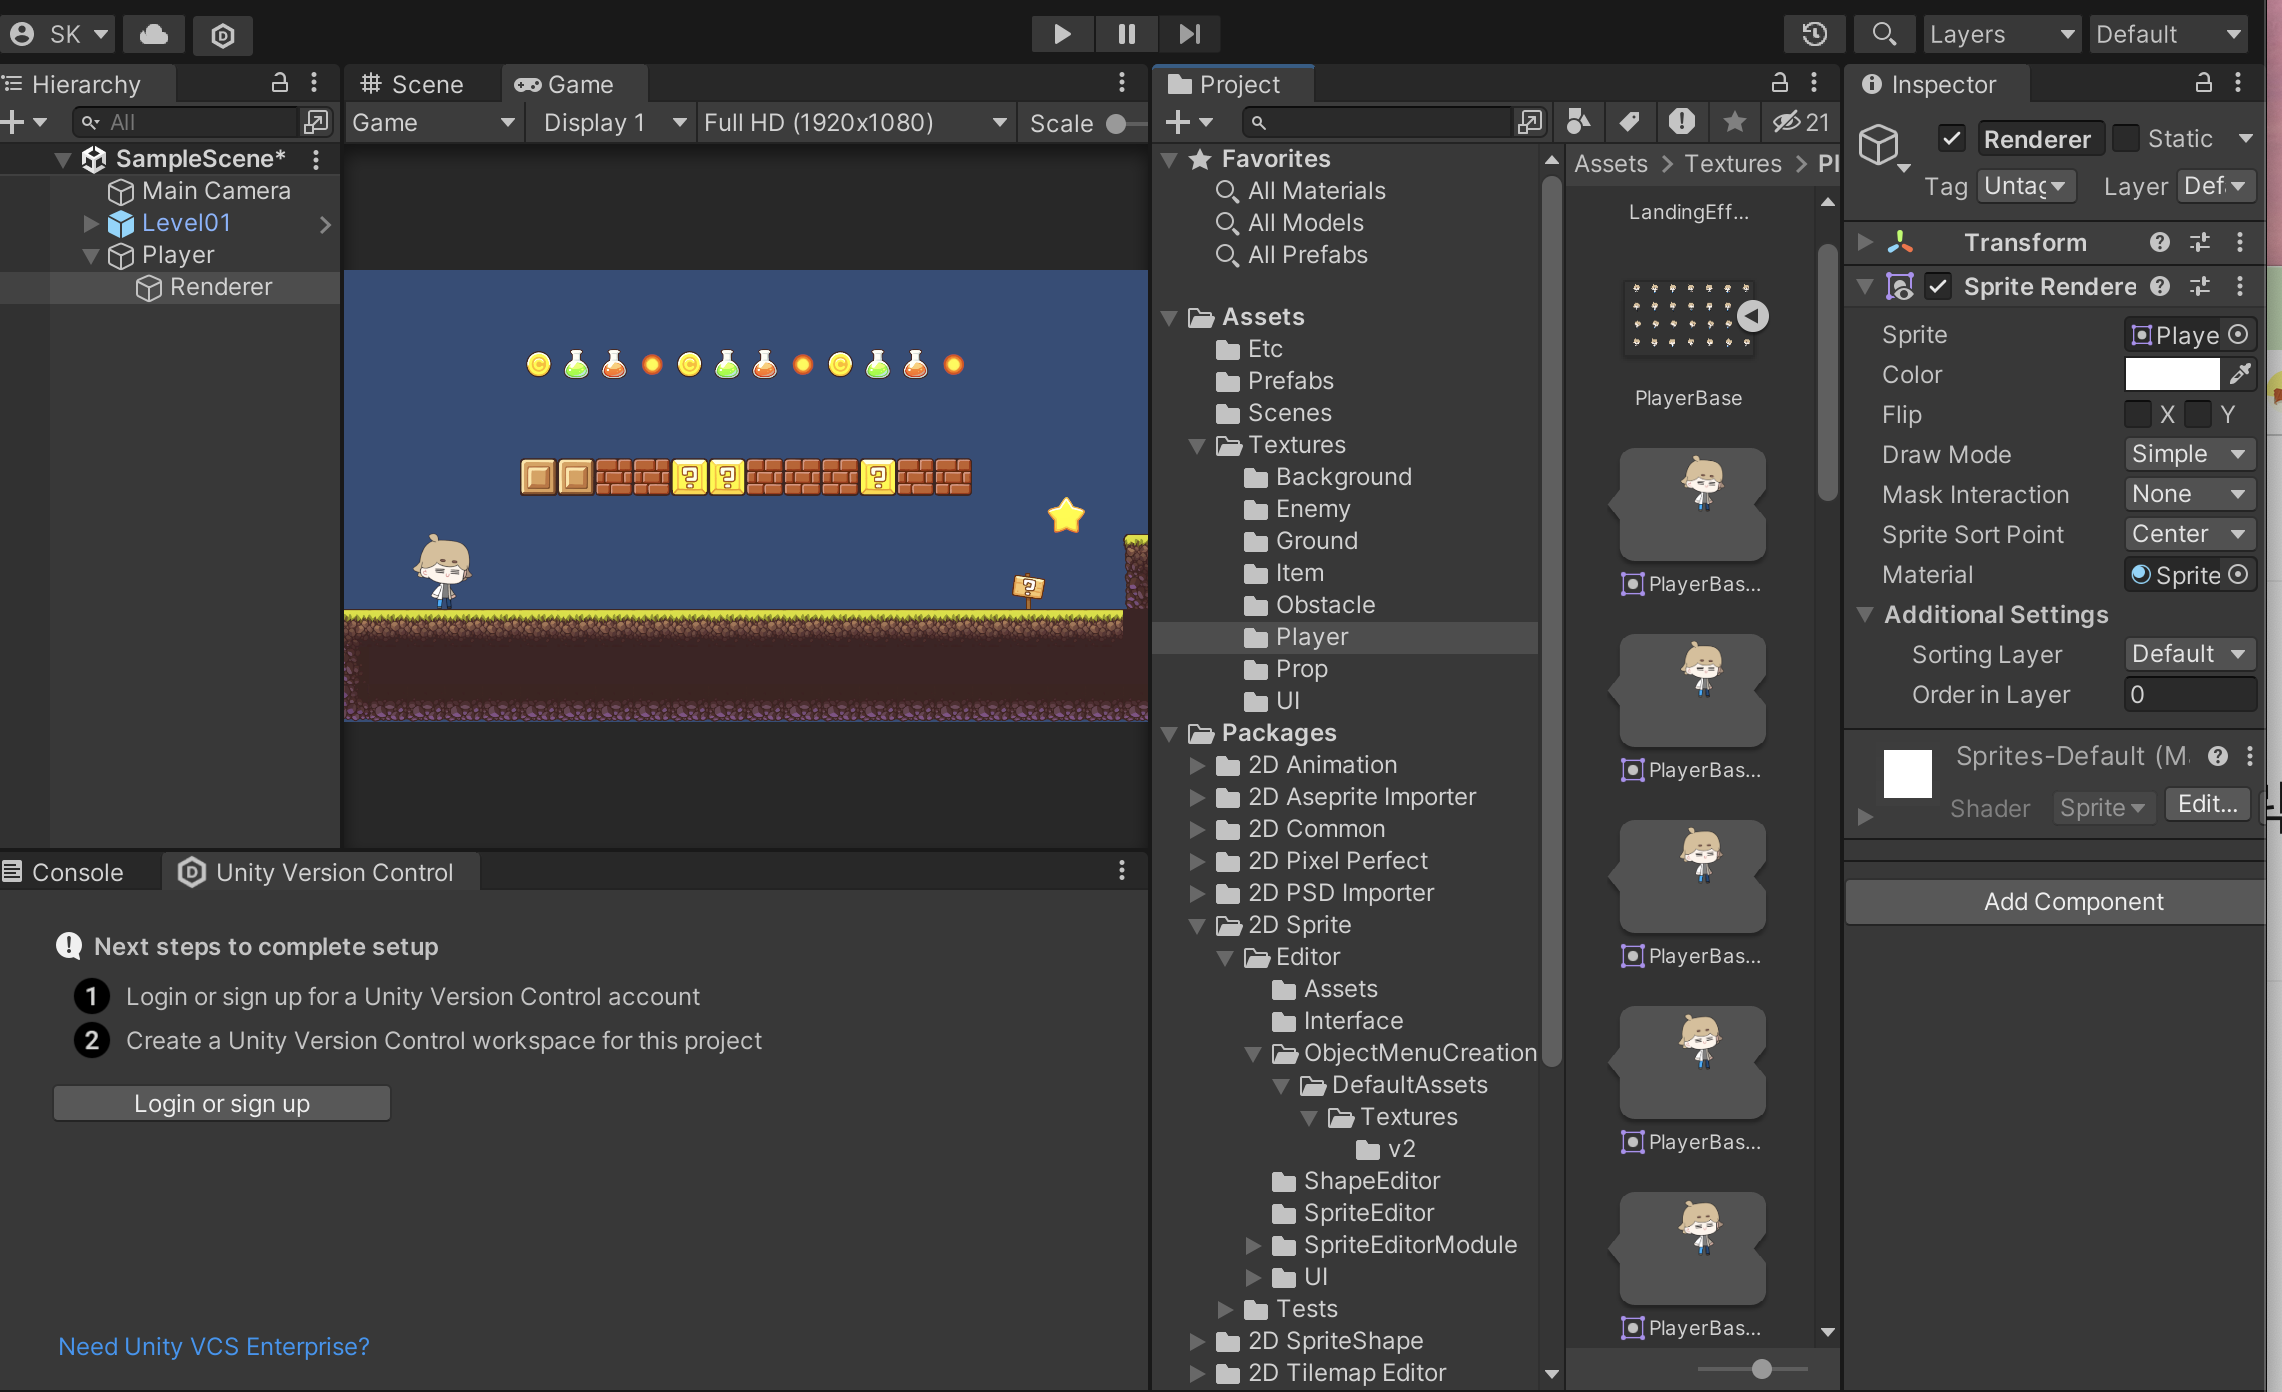Click the Step frame button

point(1189,34)
